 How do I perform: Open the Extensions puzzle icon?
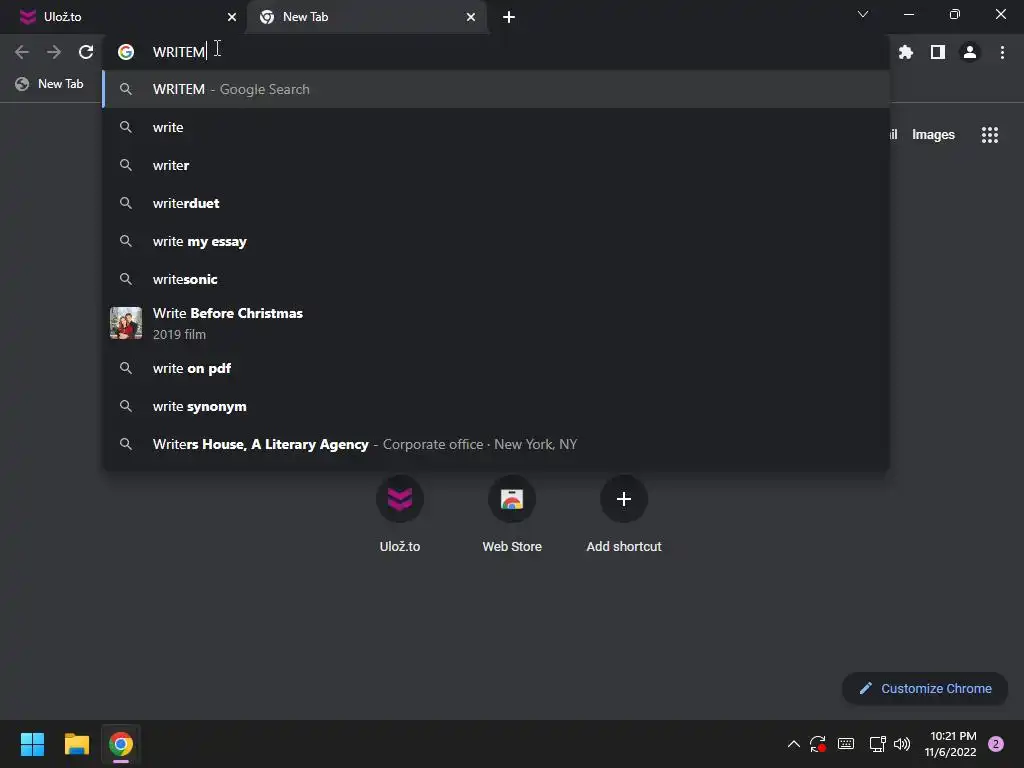point(905,52)
